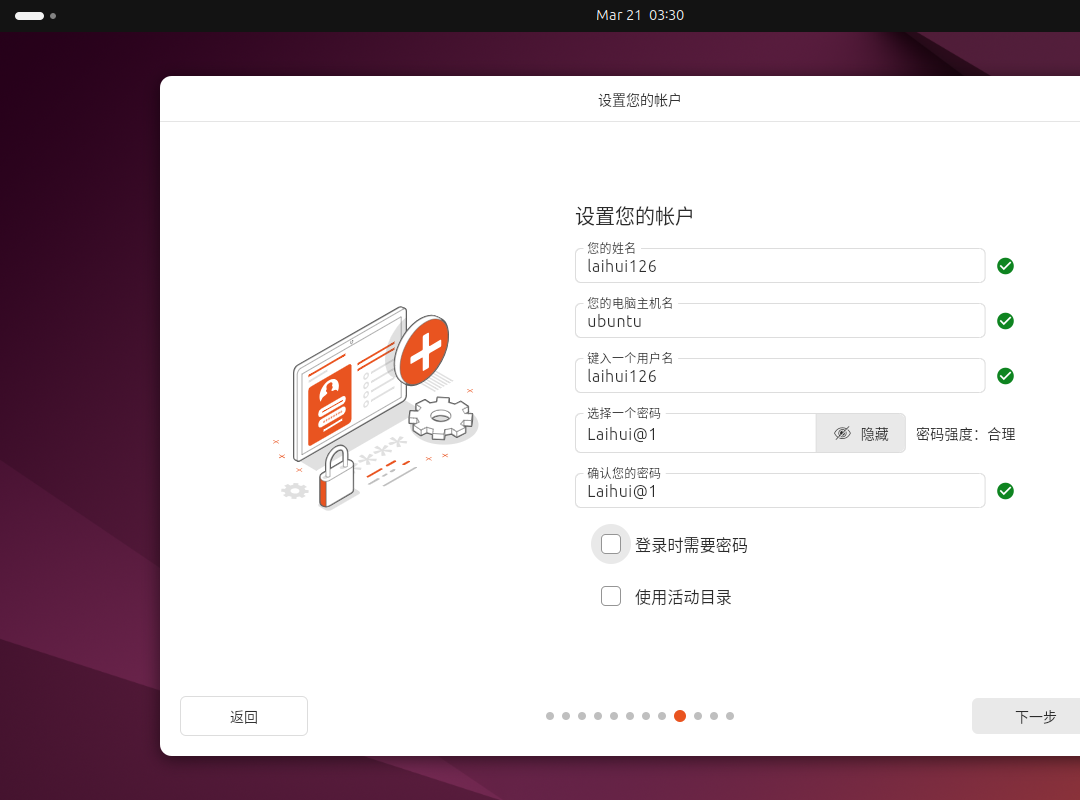The height and width of the screenshot is (800, 1080).
Task: Click the activities pill in the top-left corner
Action: pos(29,16)
